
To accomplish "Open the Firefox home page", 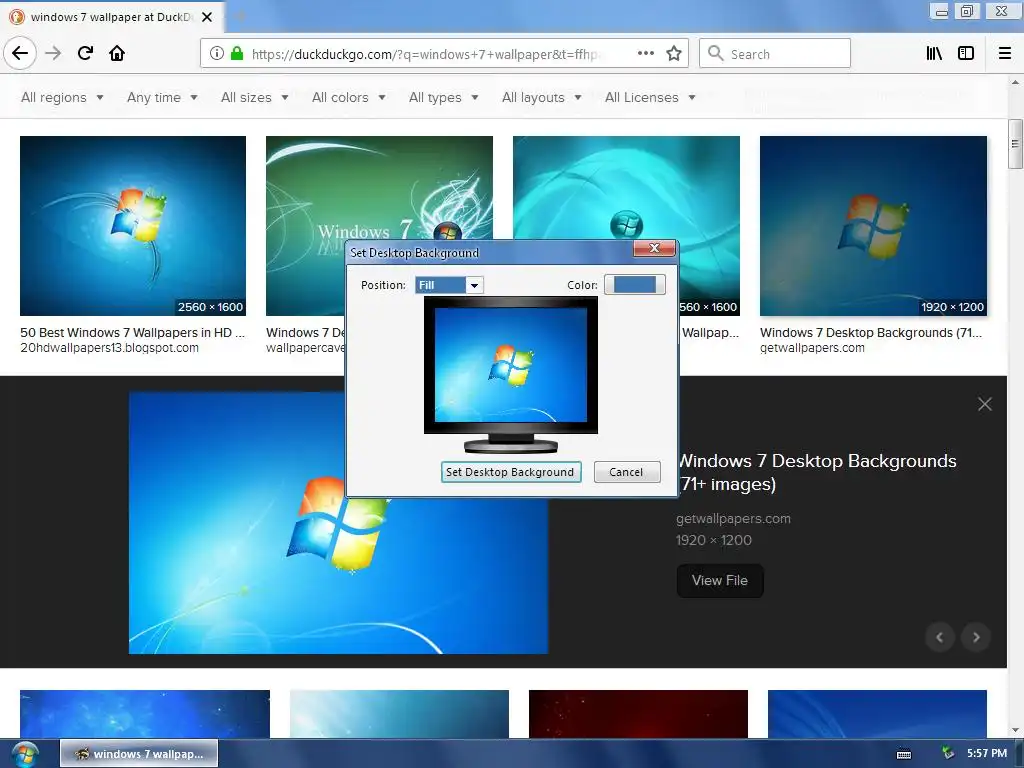I will click(117, 54).
